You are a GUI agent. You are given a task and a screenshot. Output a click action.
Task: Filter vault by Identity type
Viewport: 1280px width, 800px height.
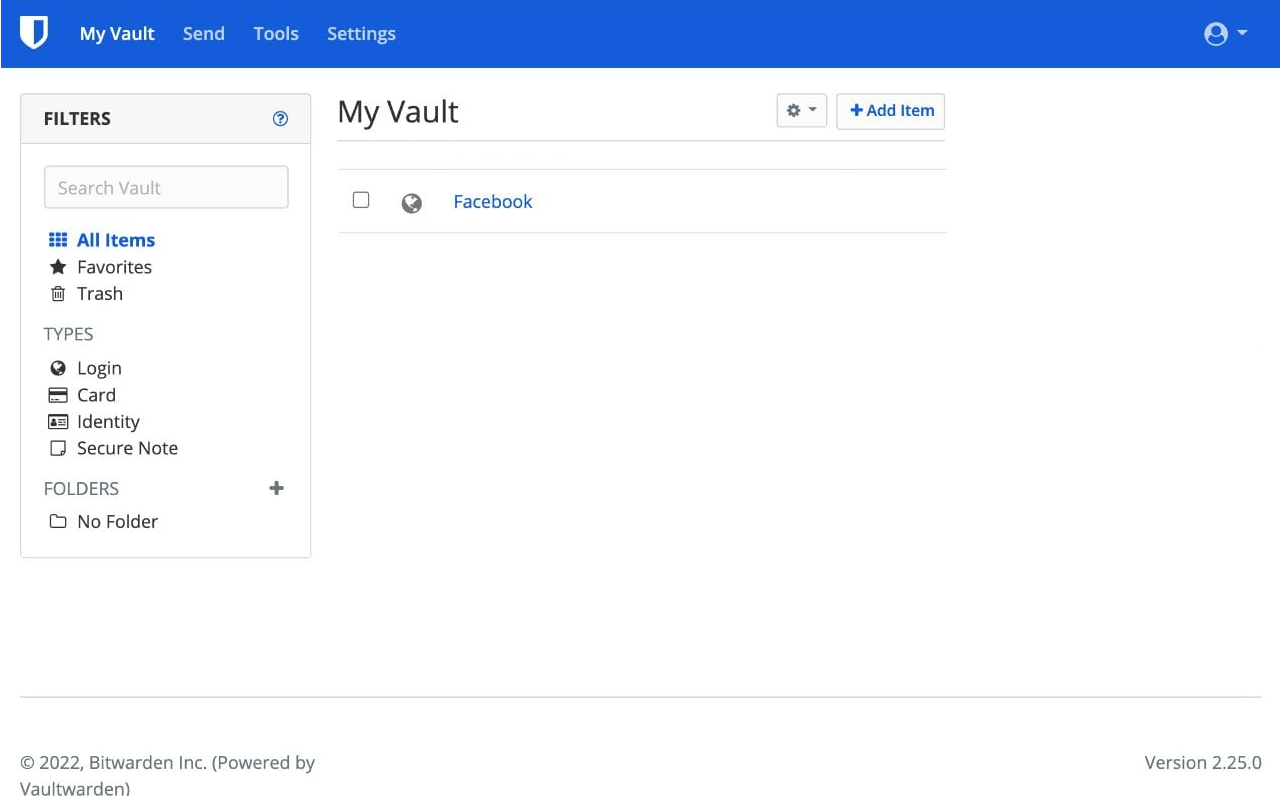click(x=108, y=422)
